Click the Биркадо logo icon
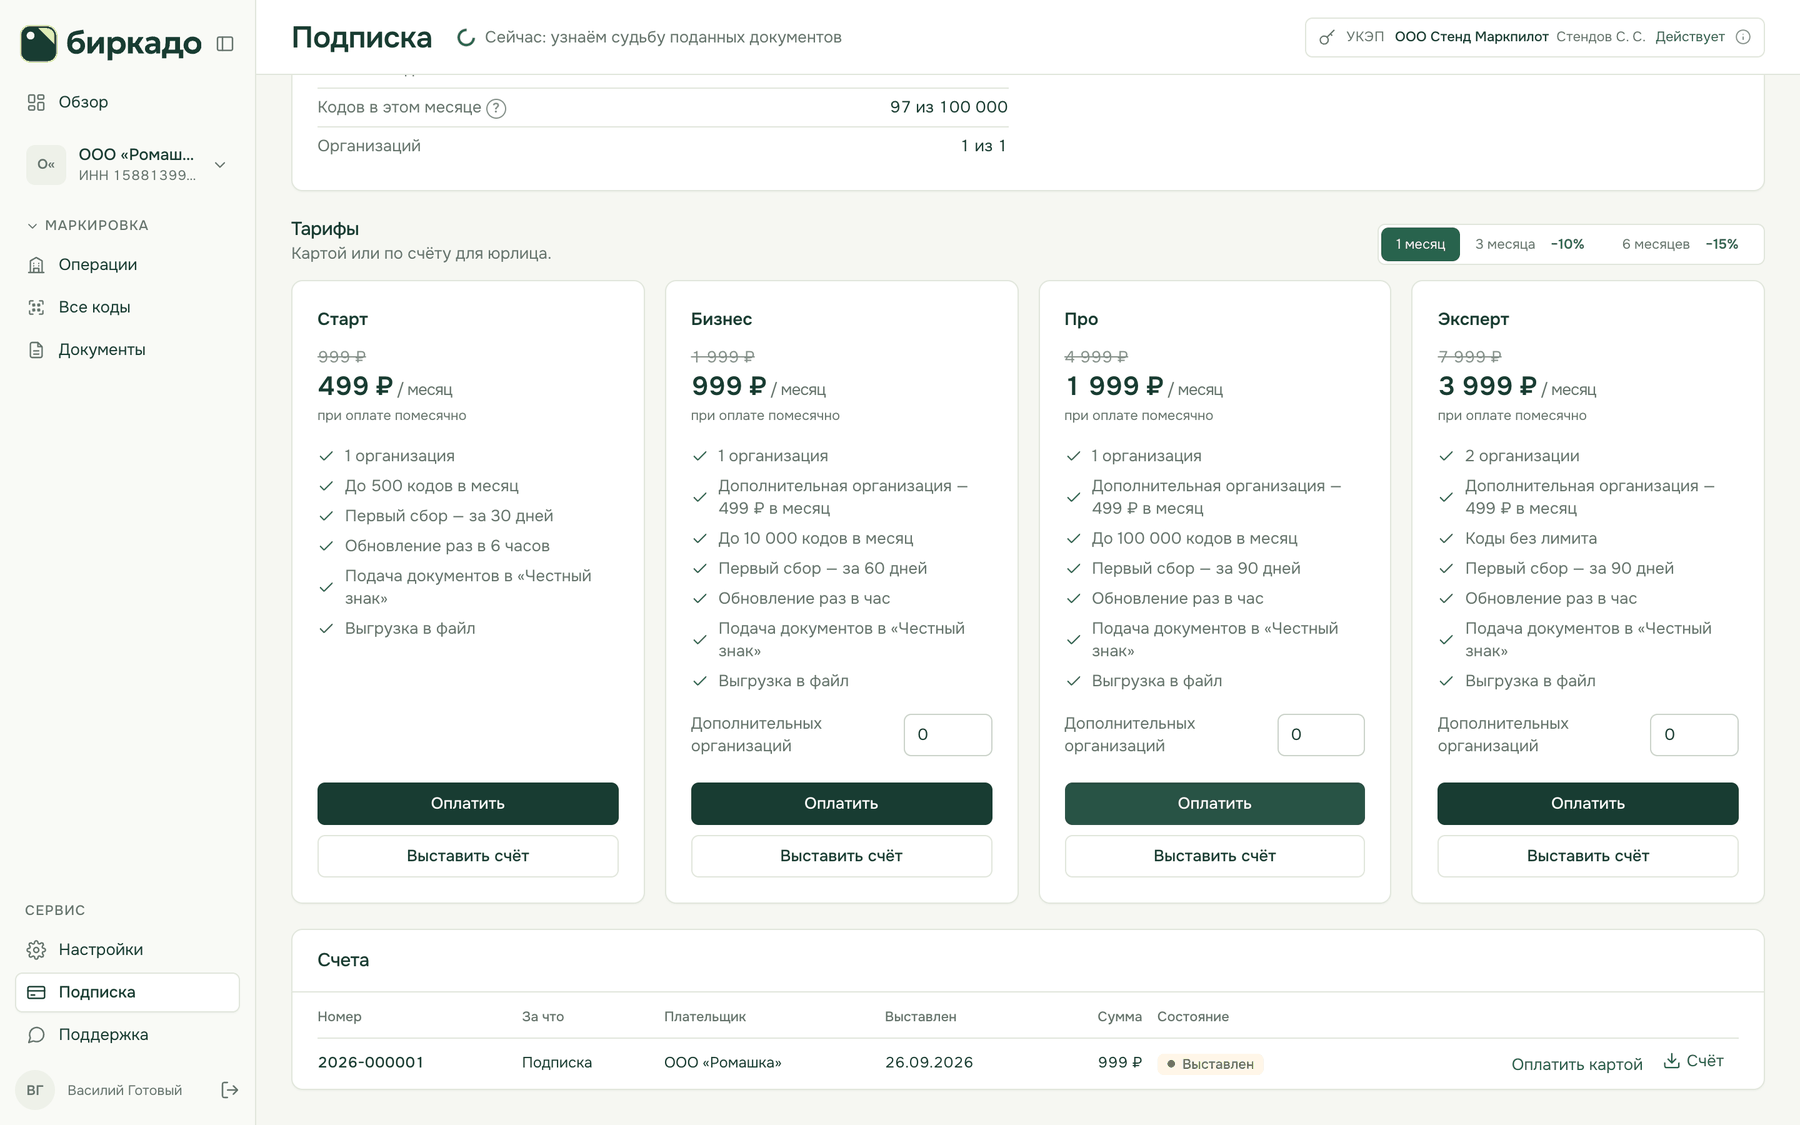 39,44
